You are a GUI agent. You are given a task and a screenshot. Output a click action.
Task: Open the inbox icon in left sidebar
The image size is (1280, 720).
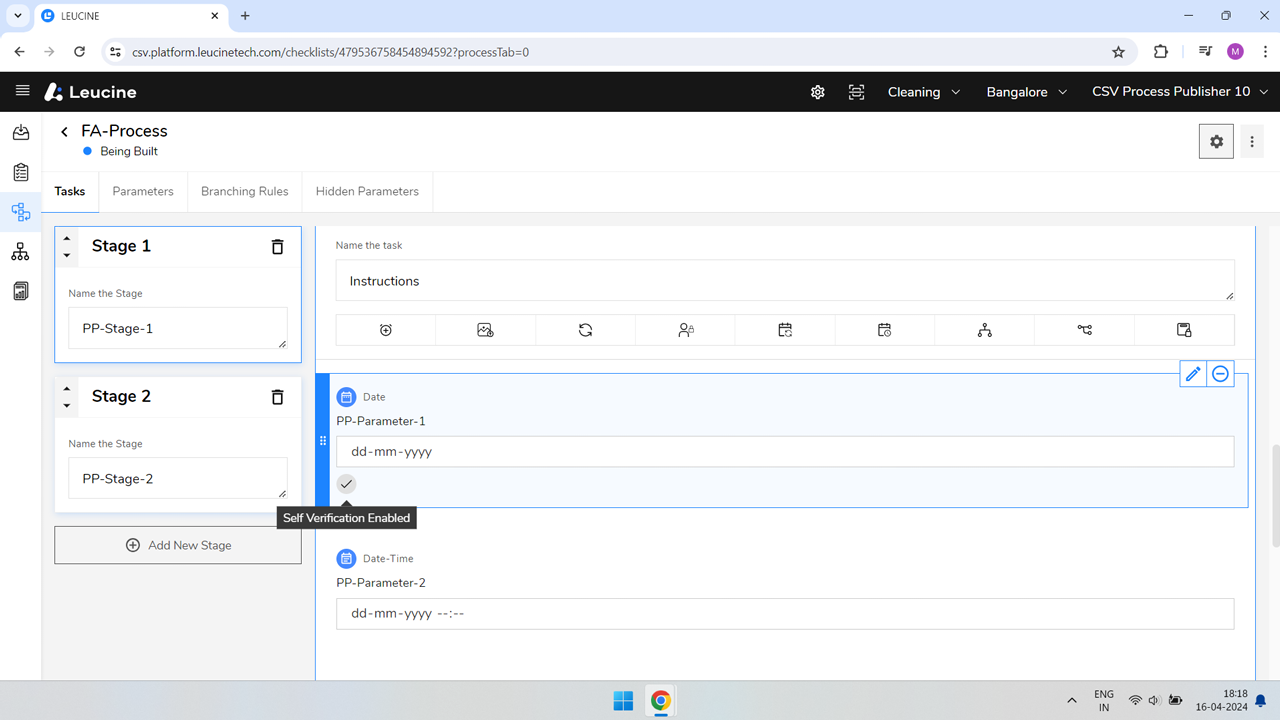[21, 132]
